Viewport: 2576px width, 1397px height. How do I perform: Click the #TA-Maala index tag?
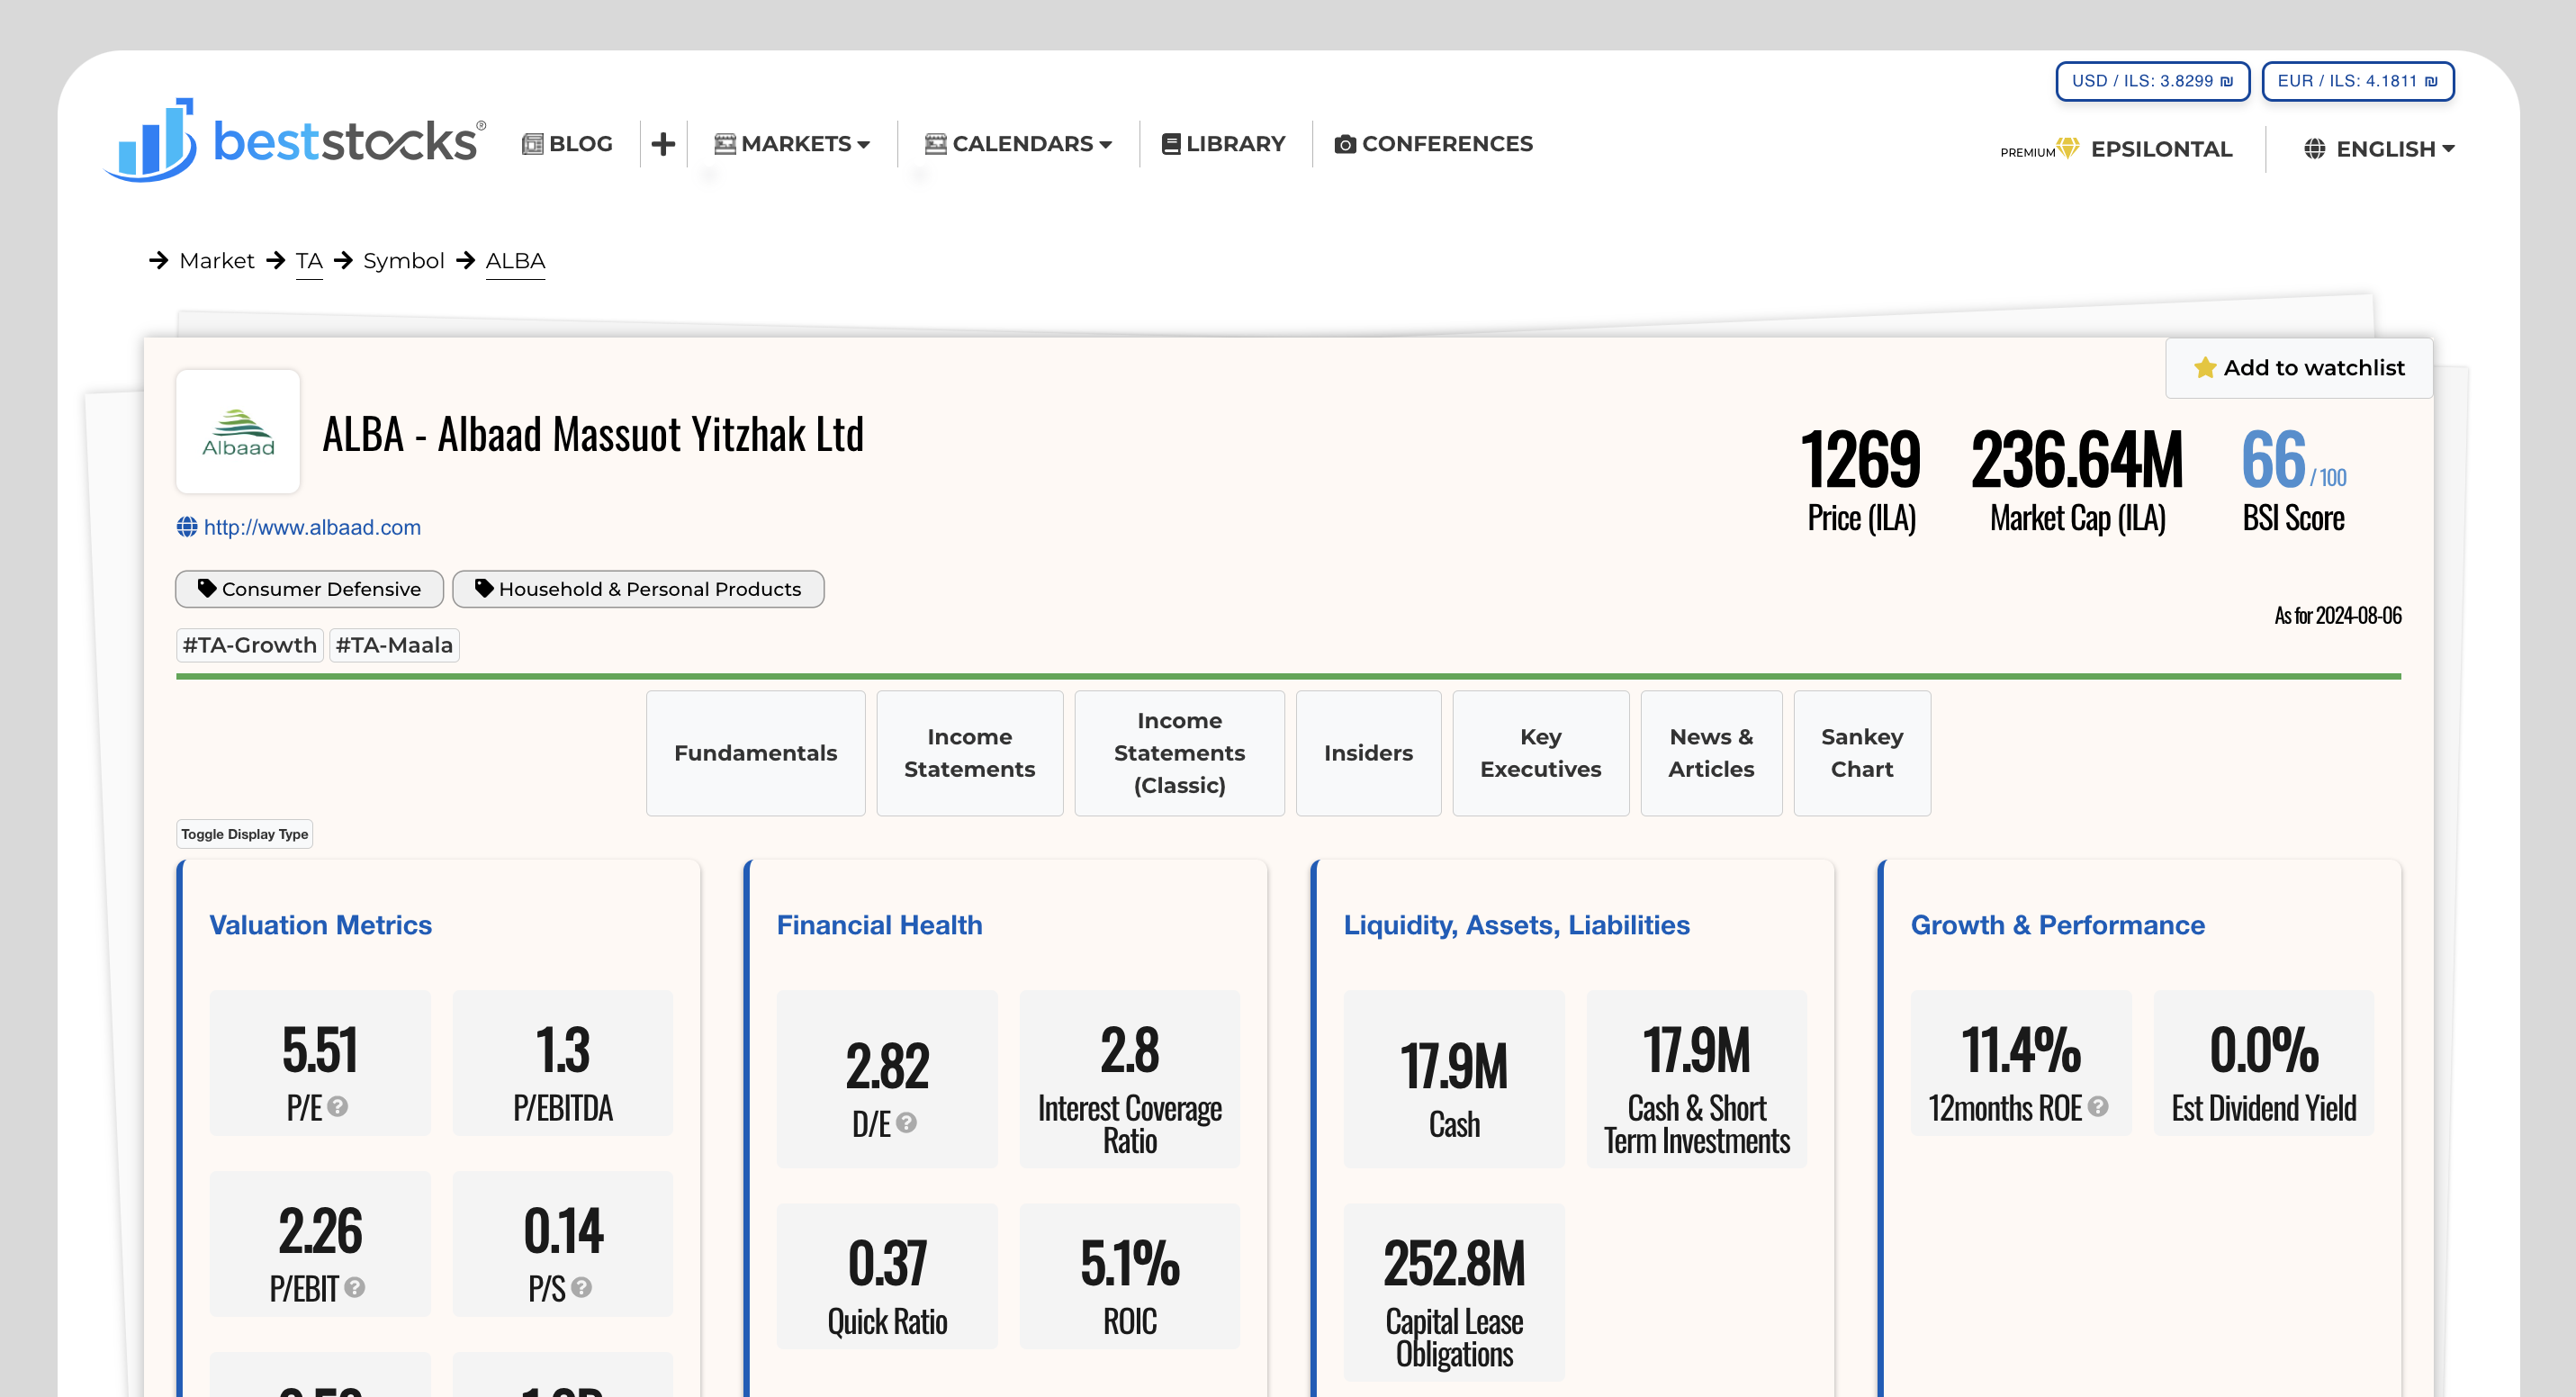(394, 645)
